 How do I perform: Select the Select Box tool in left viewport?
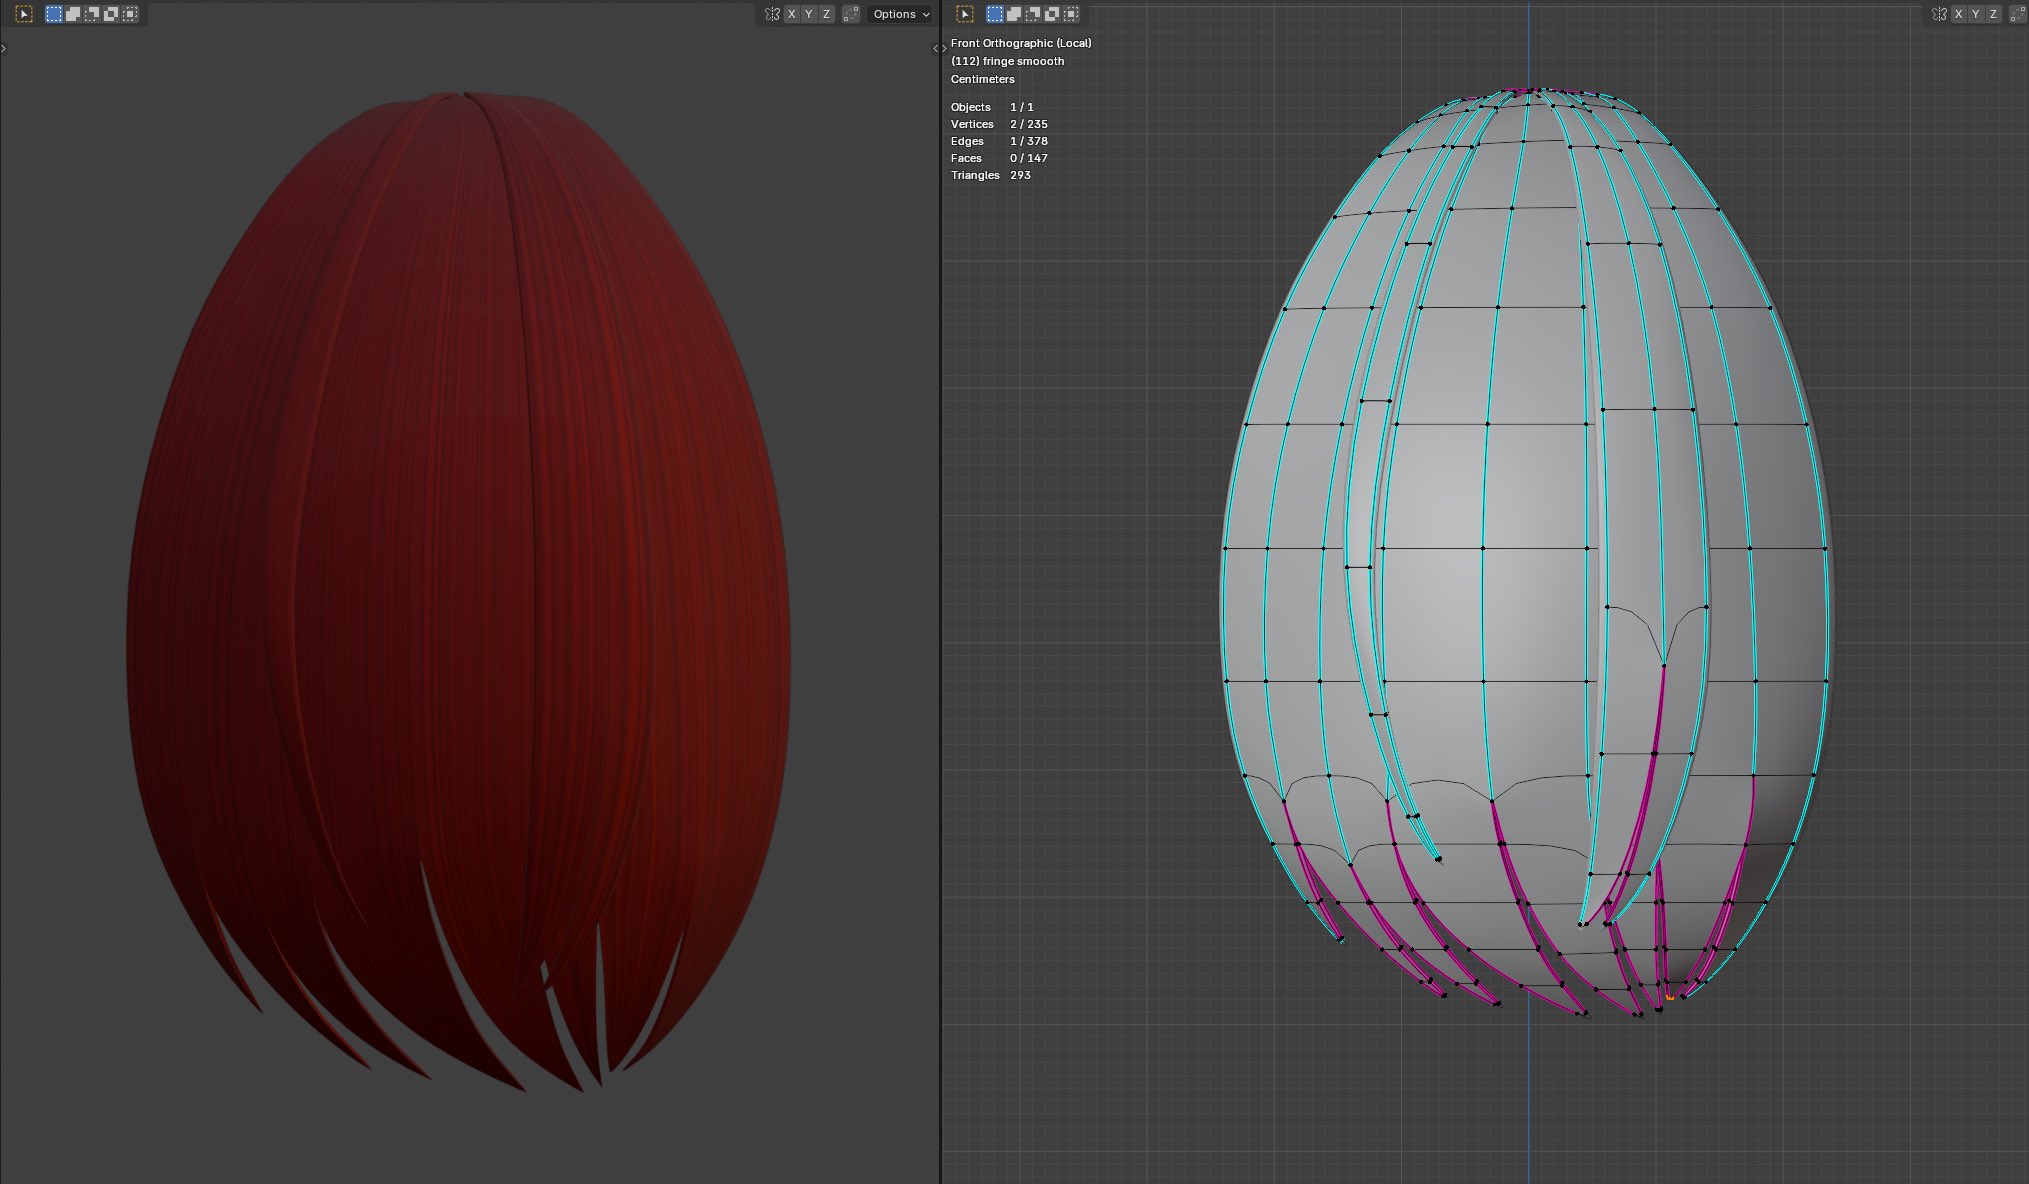click(24, 14)
